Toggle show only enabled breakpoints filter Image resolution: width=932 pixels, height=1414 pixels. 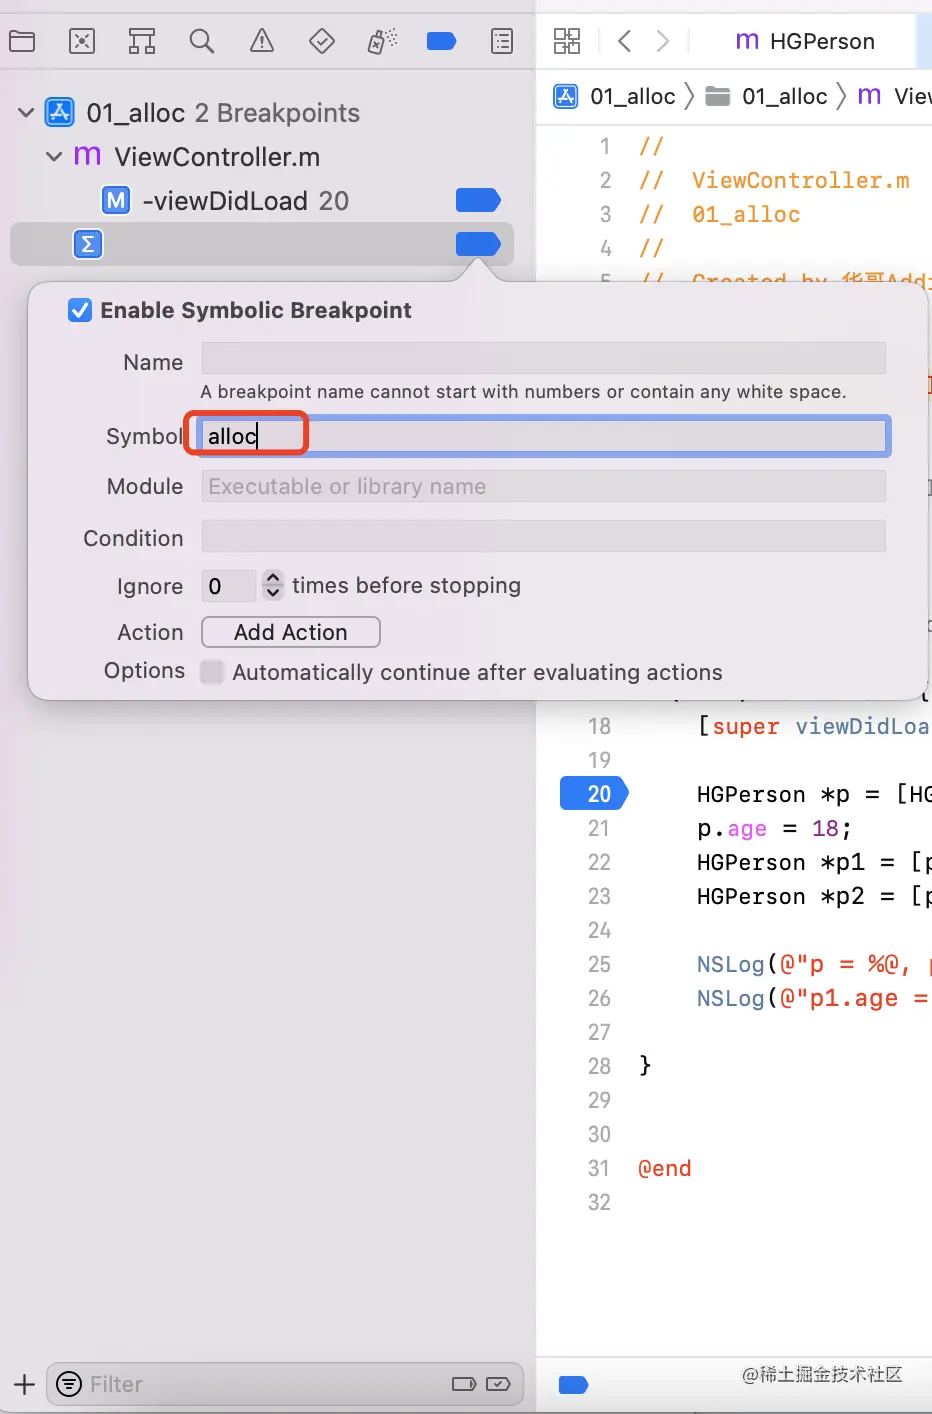tap(464, 1384)
